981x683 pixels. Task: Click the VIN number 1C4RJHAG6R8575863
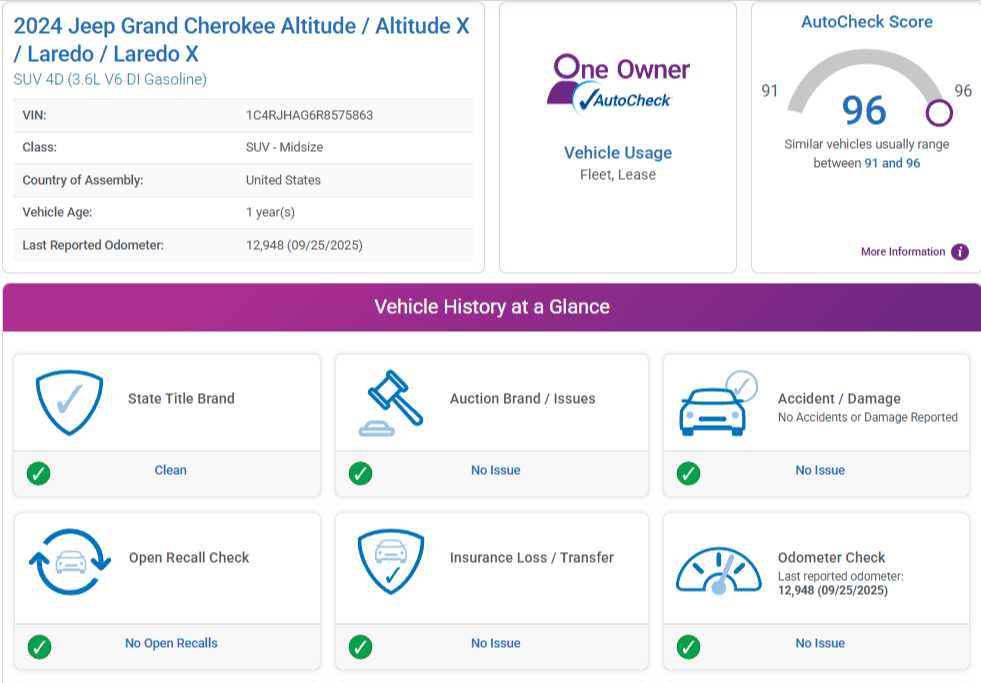309,115
